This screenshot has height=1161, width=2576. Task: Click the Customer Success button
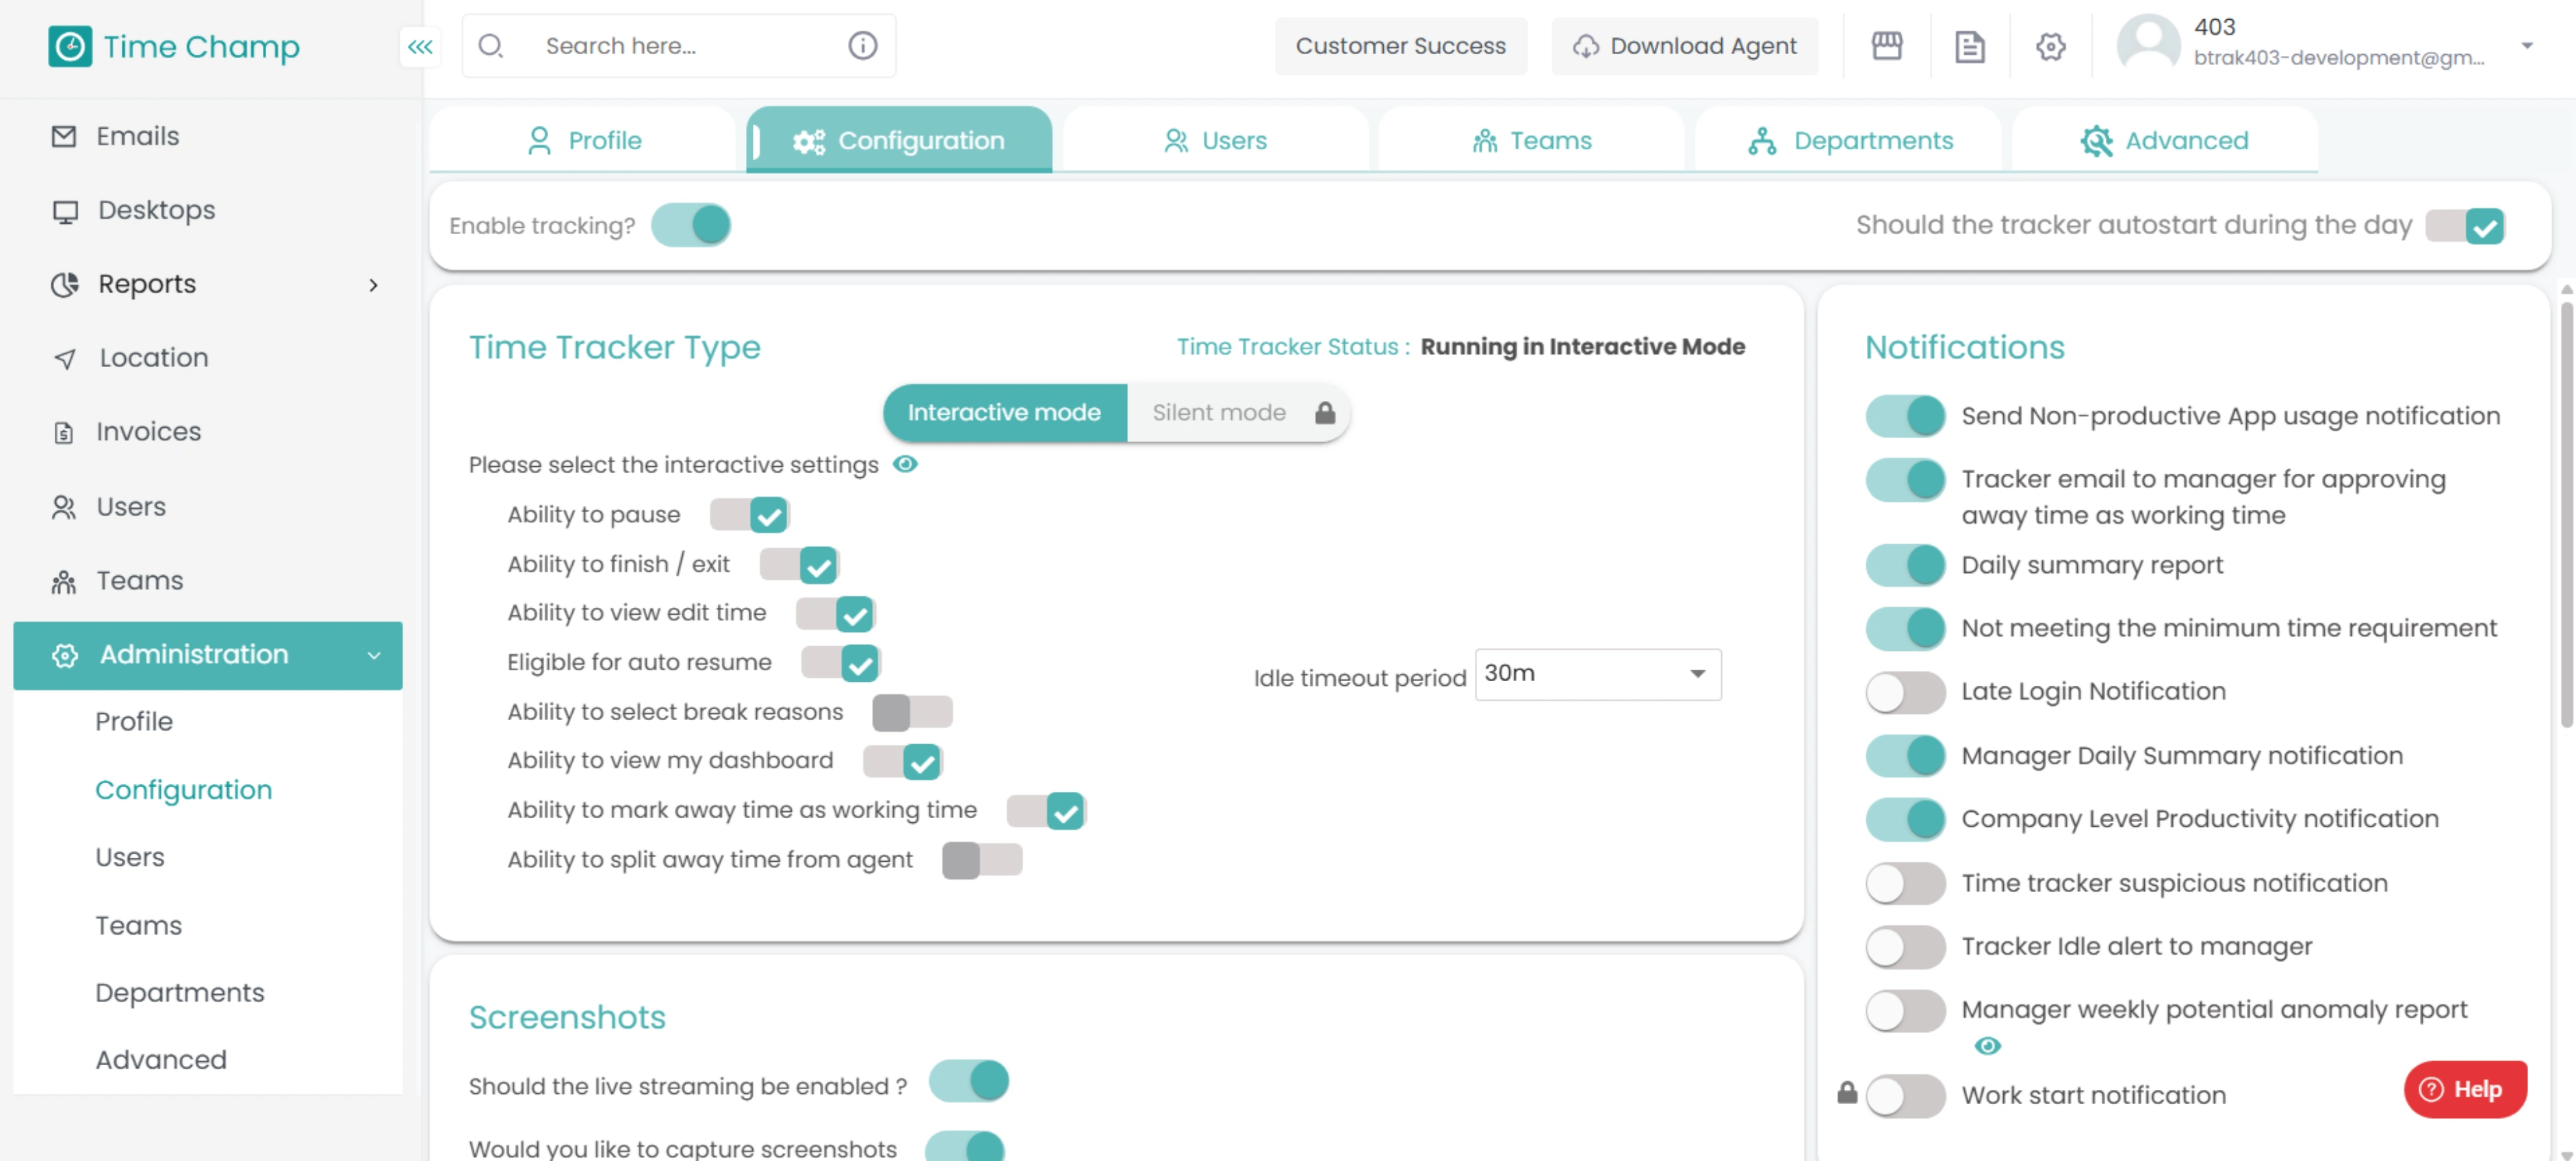point(1400,46)
